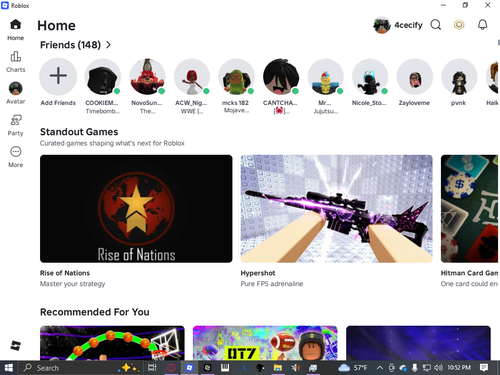500x375 pixels.
Task: Click the Recommended For You heading
Action: 95,312
